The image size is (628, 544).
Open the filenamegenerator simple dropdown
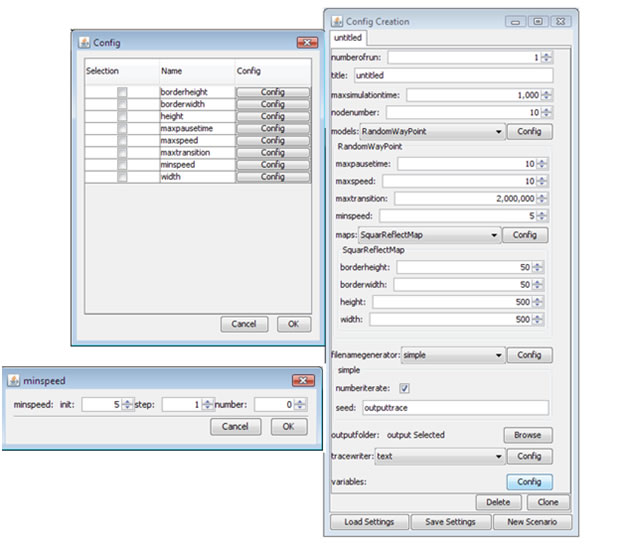click(x=451, y=355)
